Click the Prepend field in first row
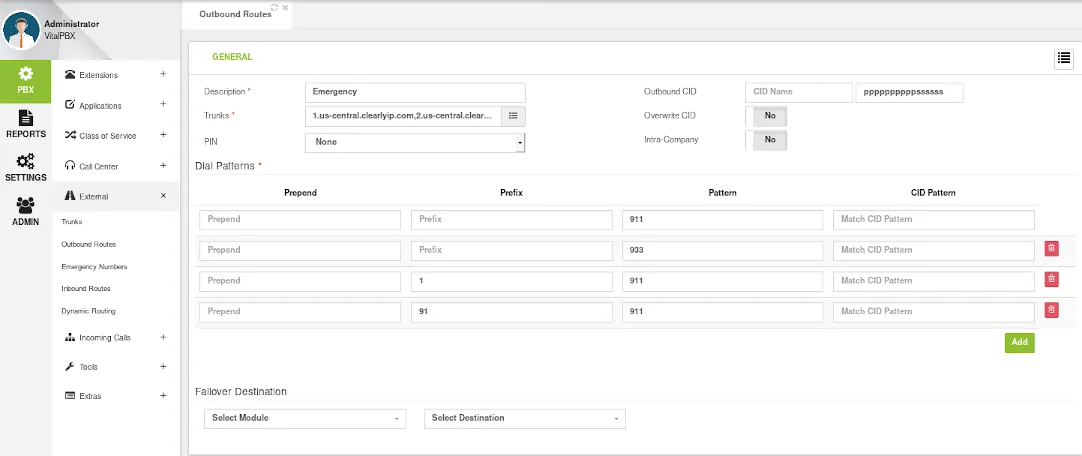Viewport: 1082px width, 456px height. [x=300, y=220]
